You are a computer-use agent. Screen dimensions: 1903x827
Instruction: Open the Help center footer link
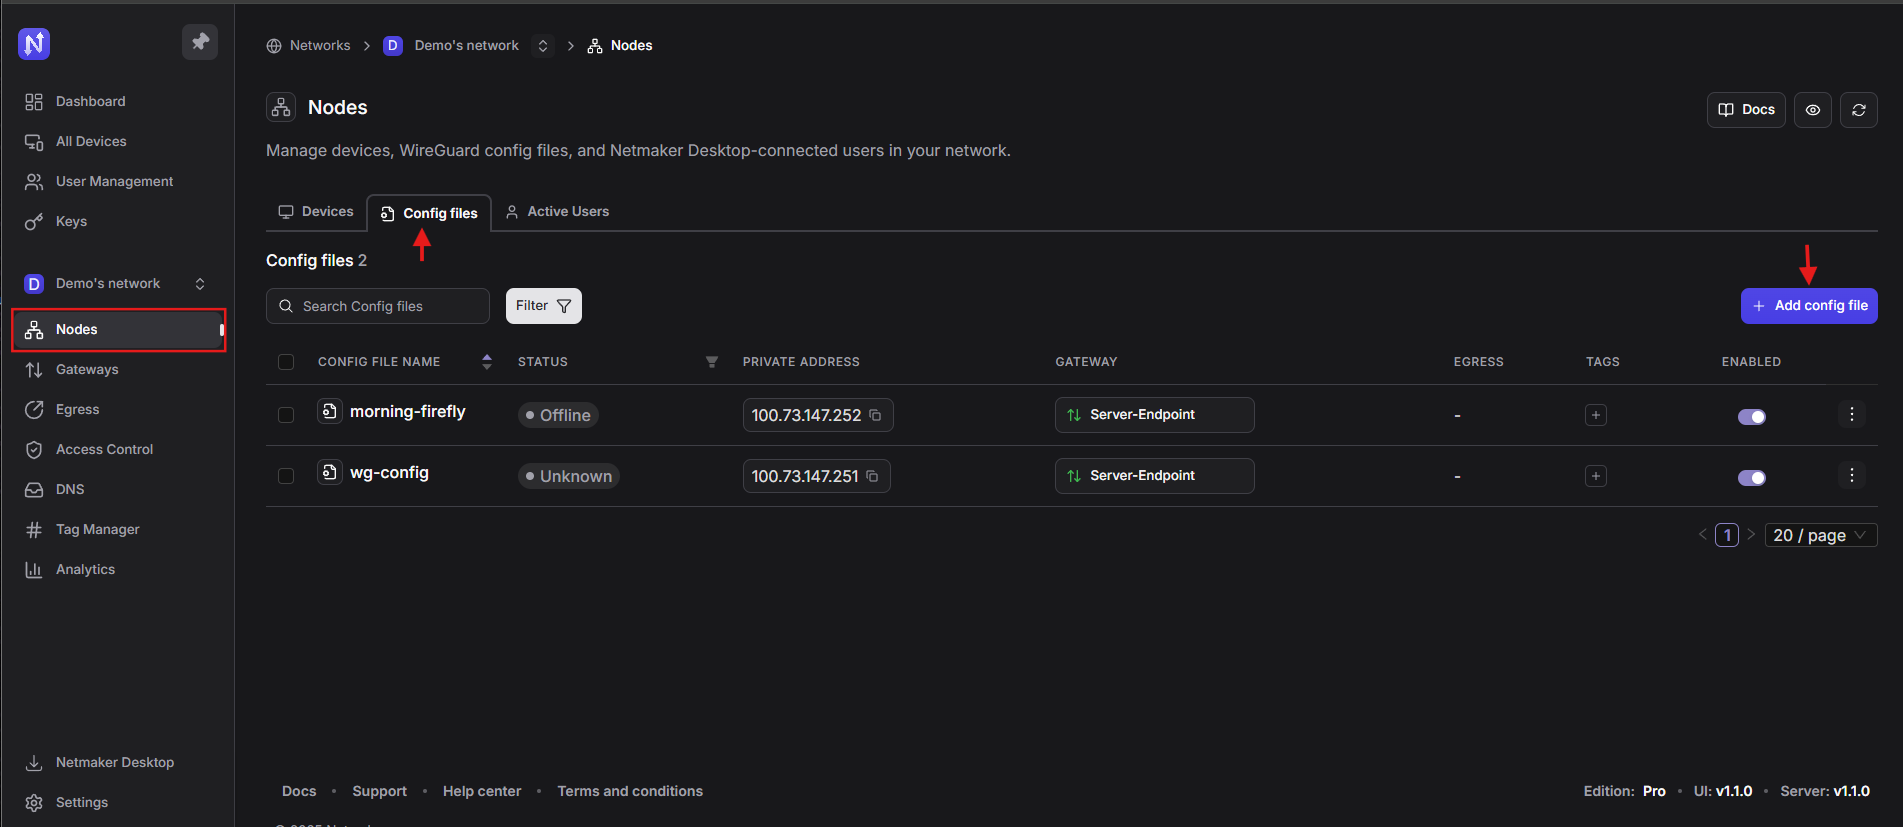click(481, 791)
